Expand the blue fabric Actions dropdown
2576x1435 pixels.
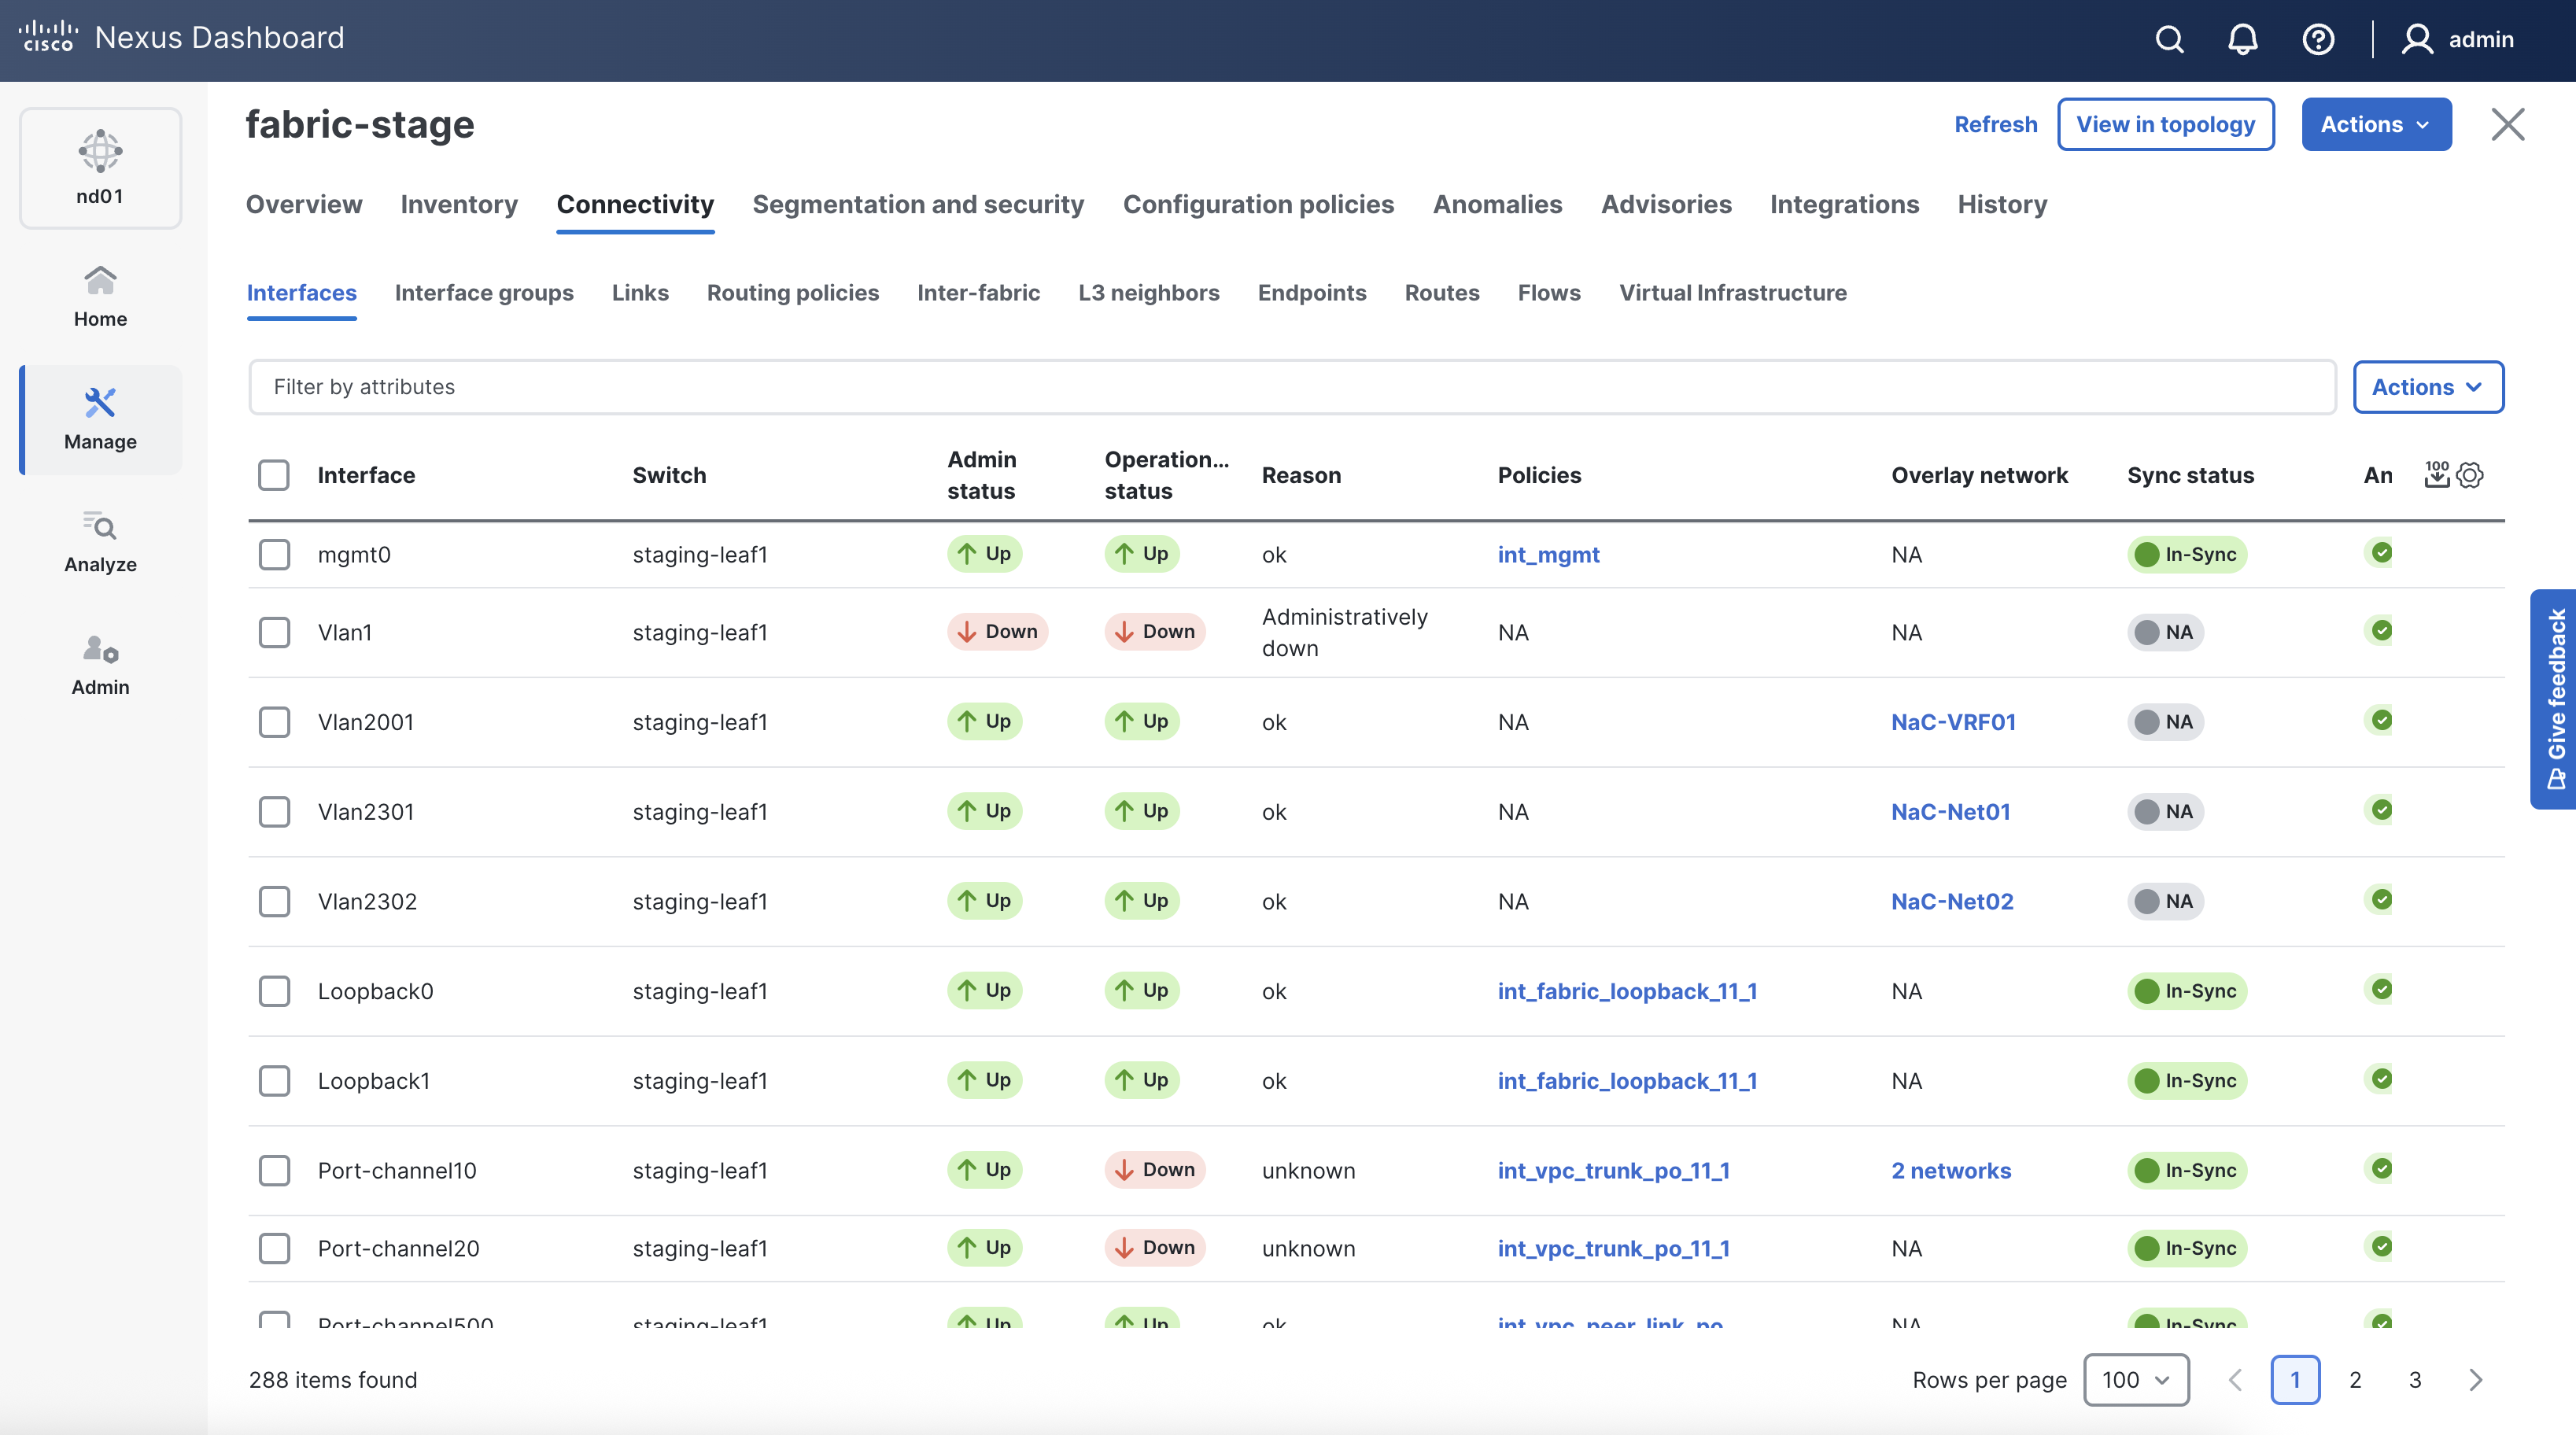click(2376, 124)
